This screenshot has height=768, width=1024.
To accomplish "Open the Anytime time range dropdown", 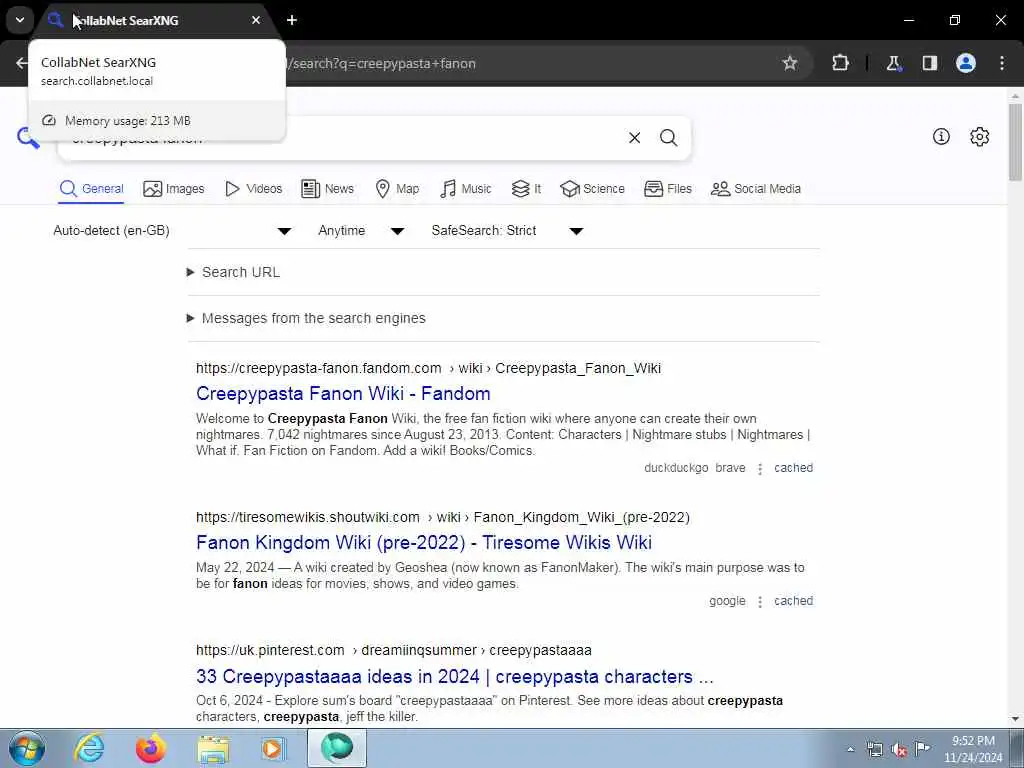I will 360,231.
